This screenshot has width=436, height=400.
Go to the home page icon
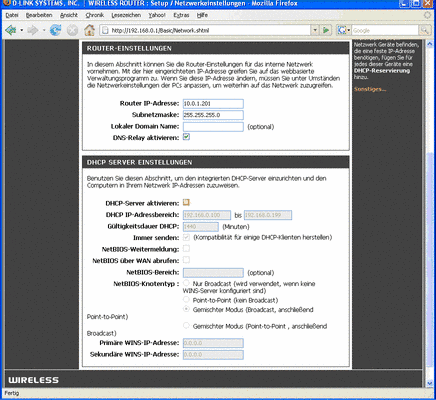89,30
